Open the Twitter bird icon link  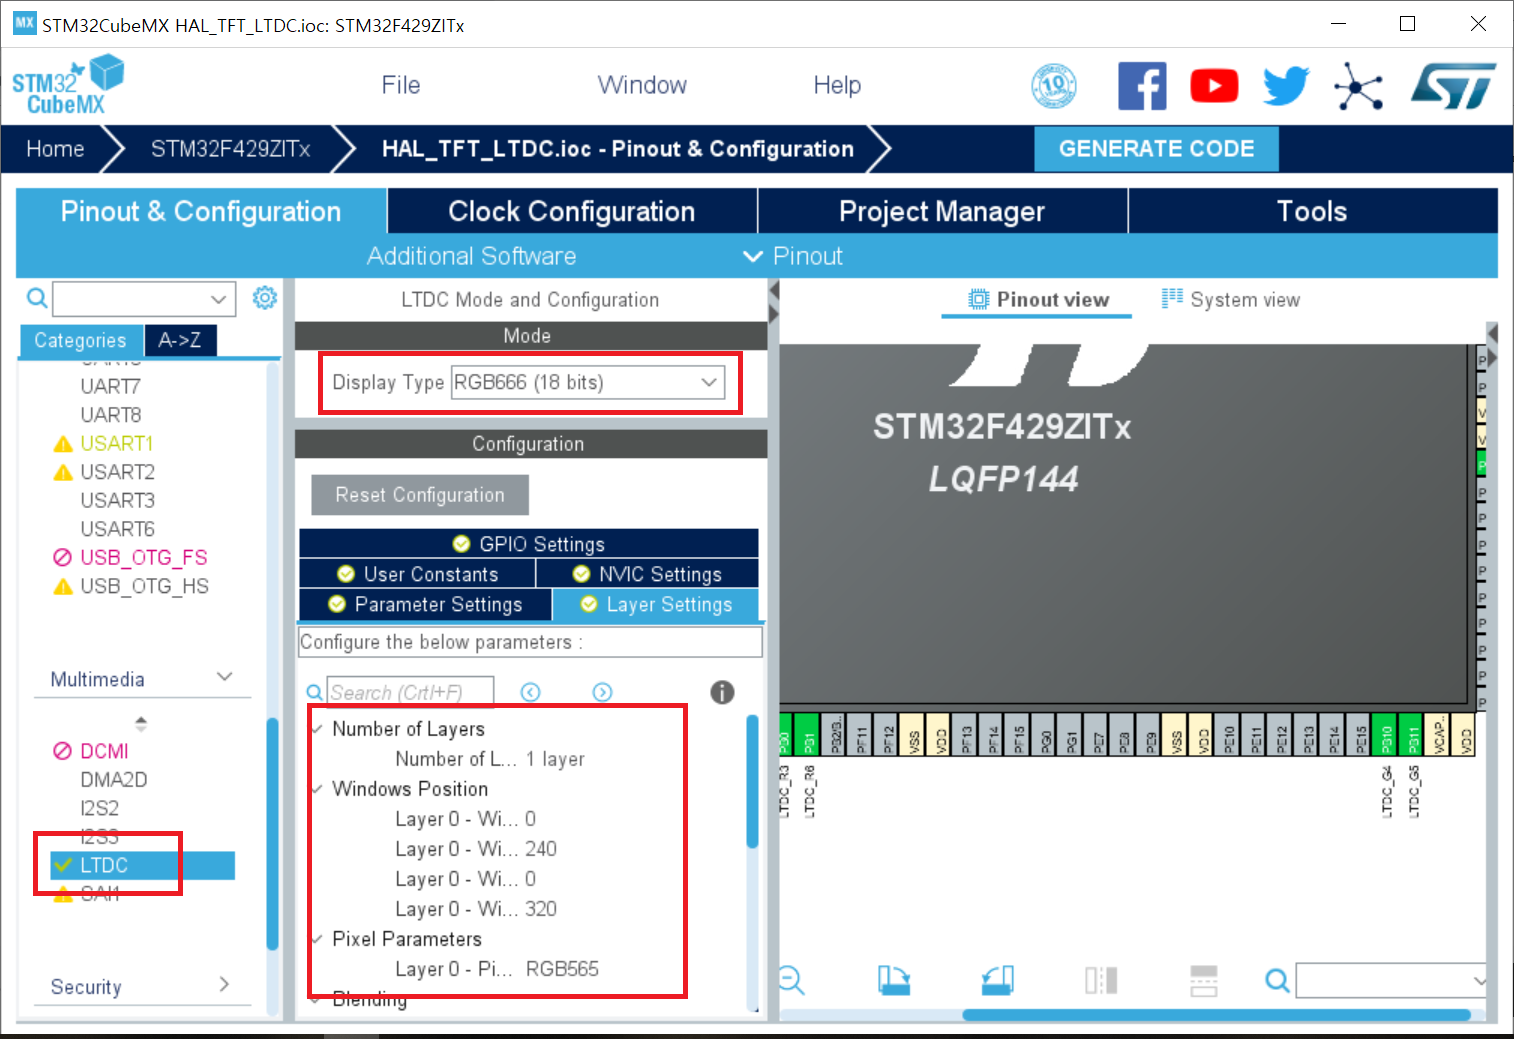click(x=1286, y=86)
